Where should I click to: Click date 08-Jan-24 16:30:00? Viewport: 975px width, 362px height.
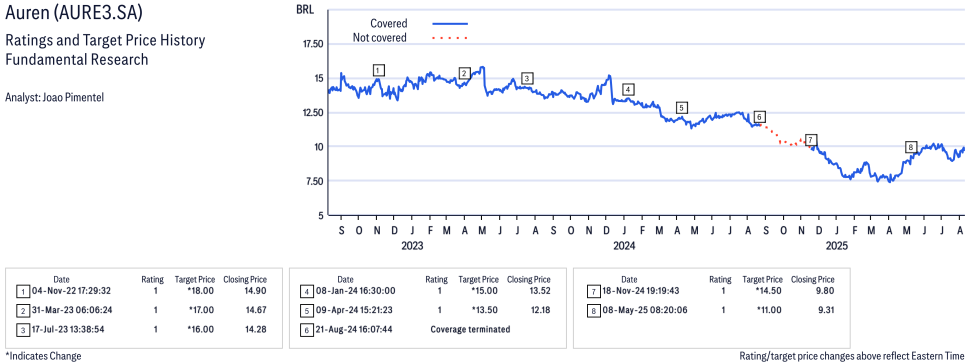356,291
